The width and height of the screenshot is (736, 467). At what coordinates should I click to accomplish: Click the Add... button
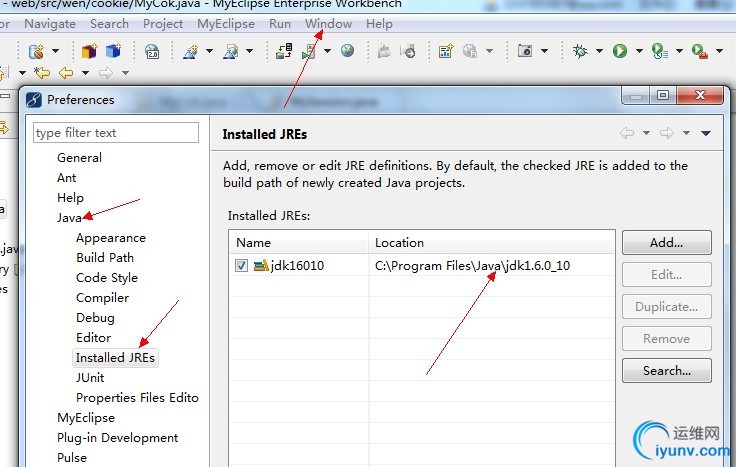tap(667, 243)
